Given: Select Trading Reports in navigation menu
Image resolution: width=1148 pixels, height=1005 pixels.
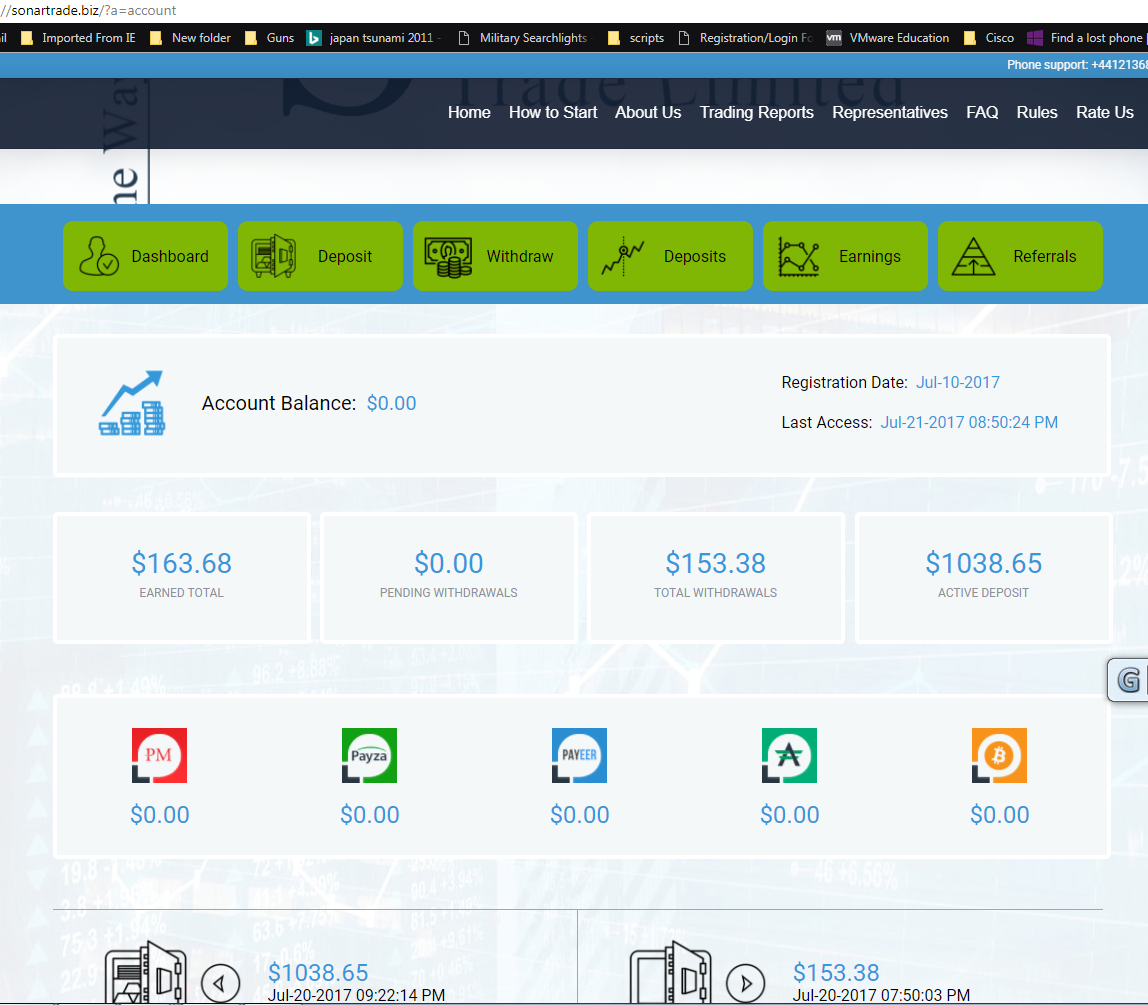Looking at the screenshot, I should 756,112.
